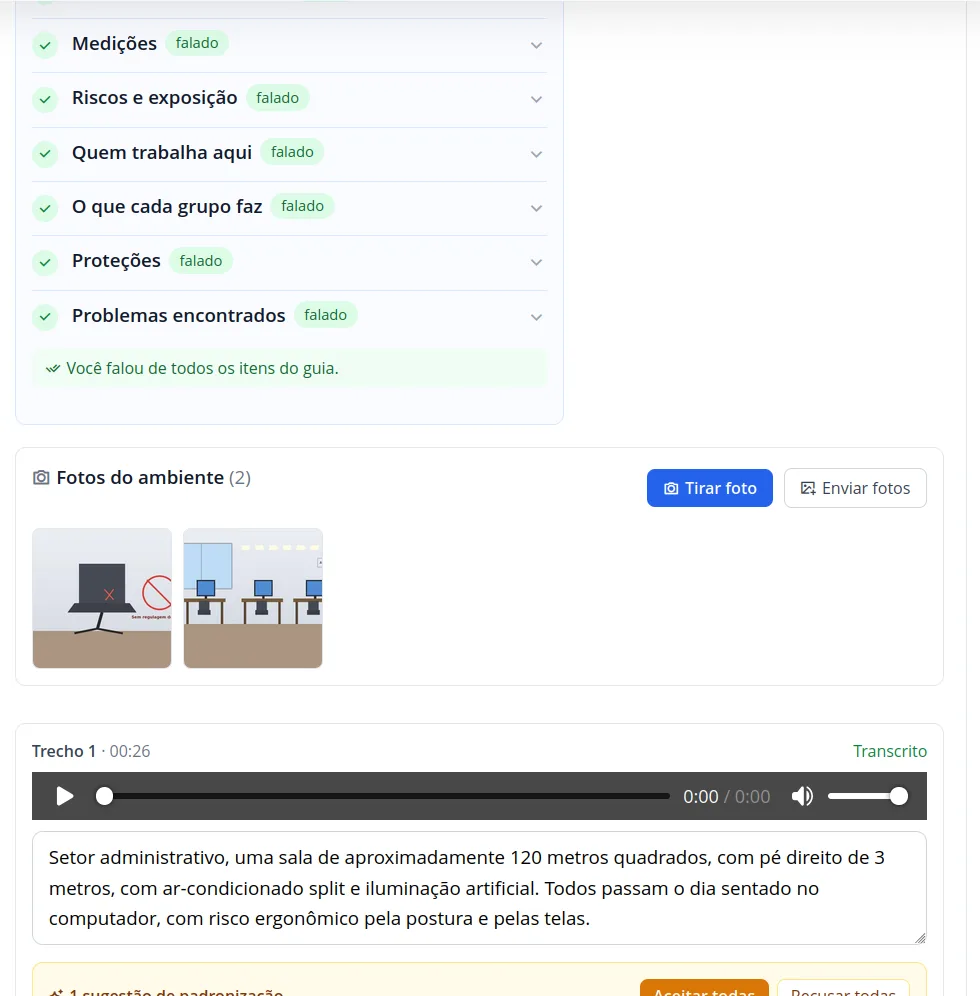Click the Enviar fotos button
980x996 pixels.
tap(855, 488)
